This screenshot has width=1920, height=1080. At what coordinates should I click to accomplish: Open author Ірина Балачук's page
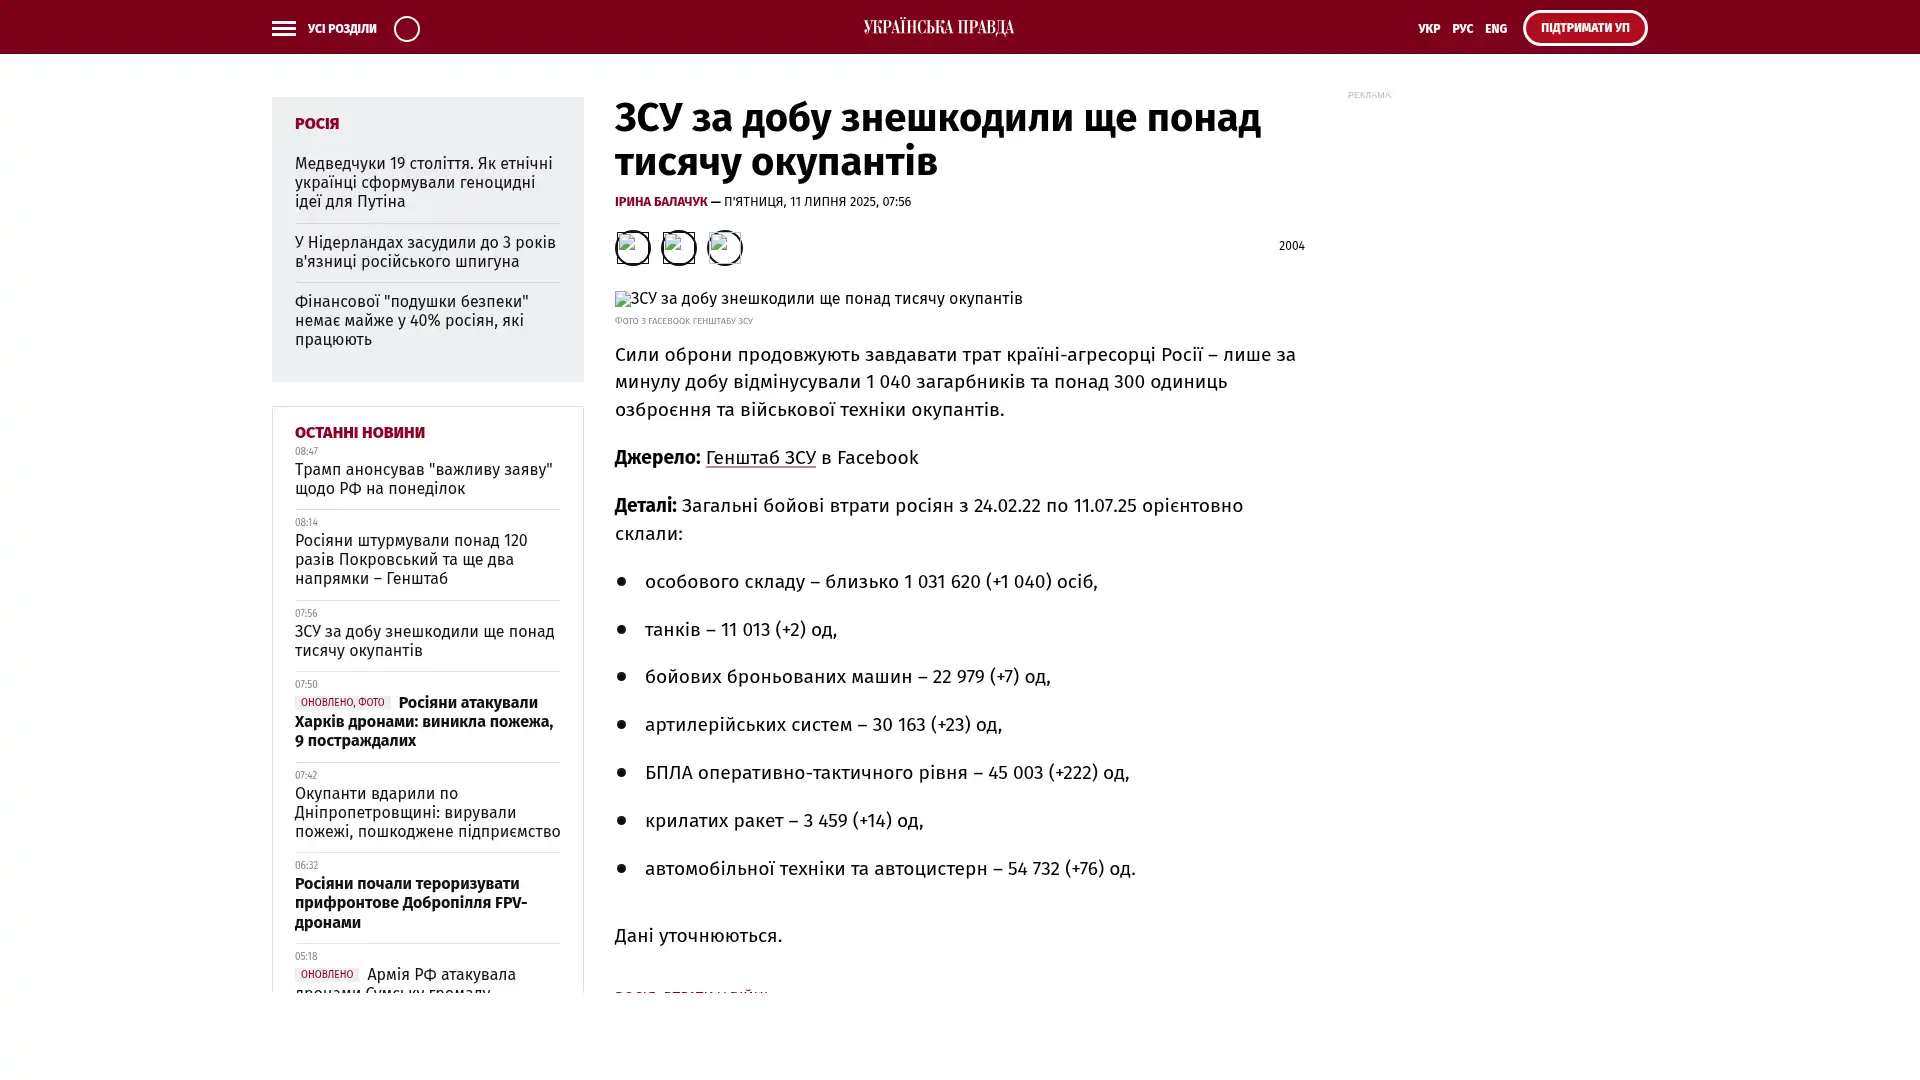tap(660, 202)
